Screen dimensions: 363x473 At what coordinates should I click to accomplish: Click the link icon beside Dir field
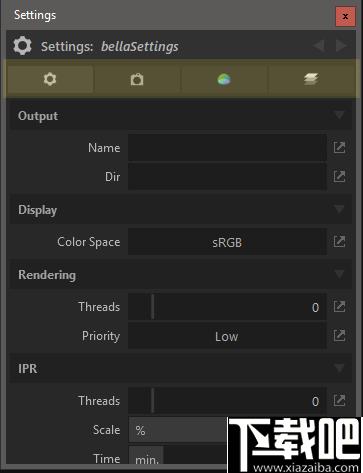339,176
